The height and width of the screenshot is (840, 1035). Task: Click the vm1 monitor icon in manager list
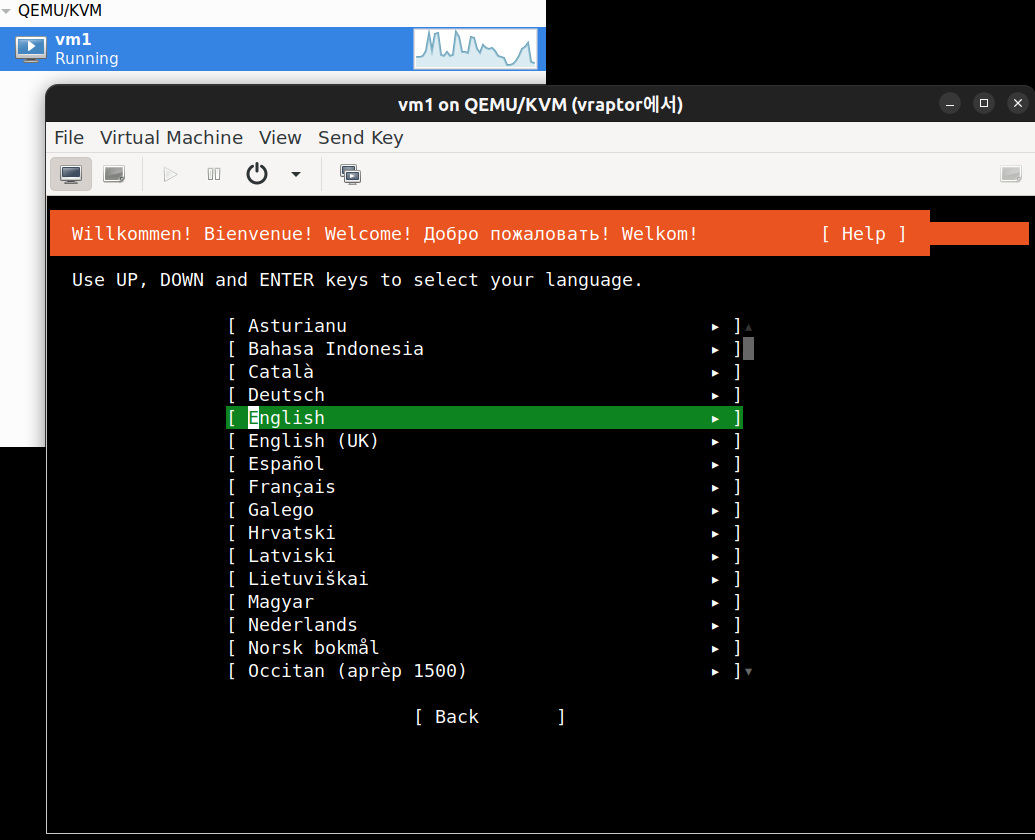(x=31, y=49)
